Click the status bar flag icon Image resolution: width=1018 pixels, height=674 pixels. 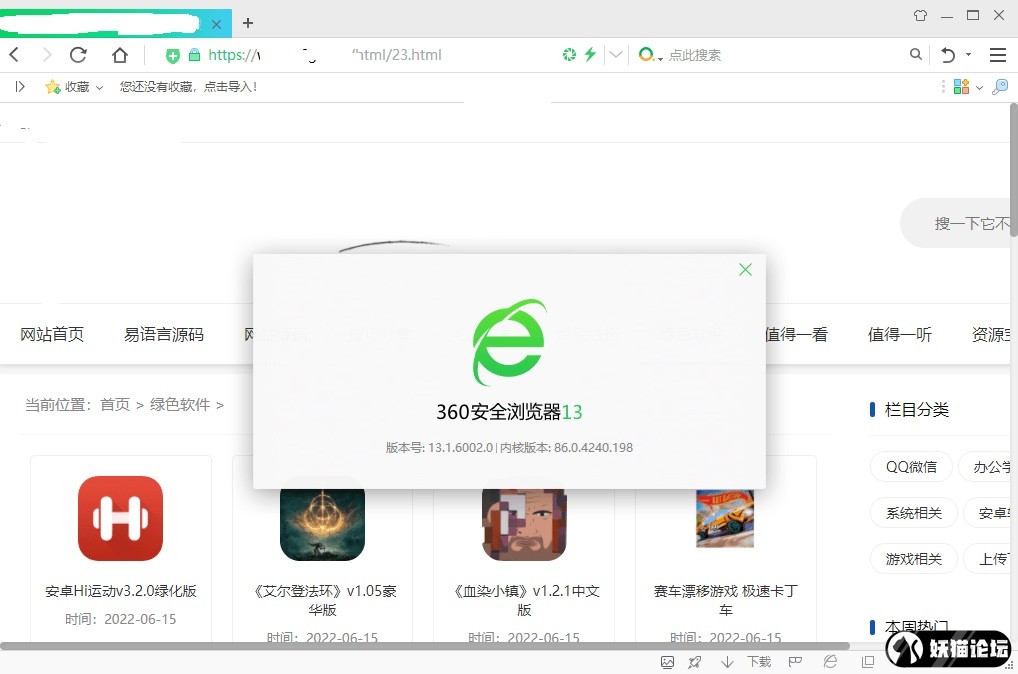pos(795,662)
